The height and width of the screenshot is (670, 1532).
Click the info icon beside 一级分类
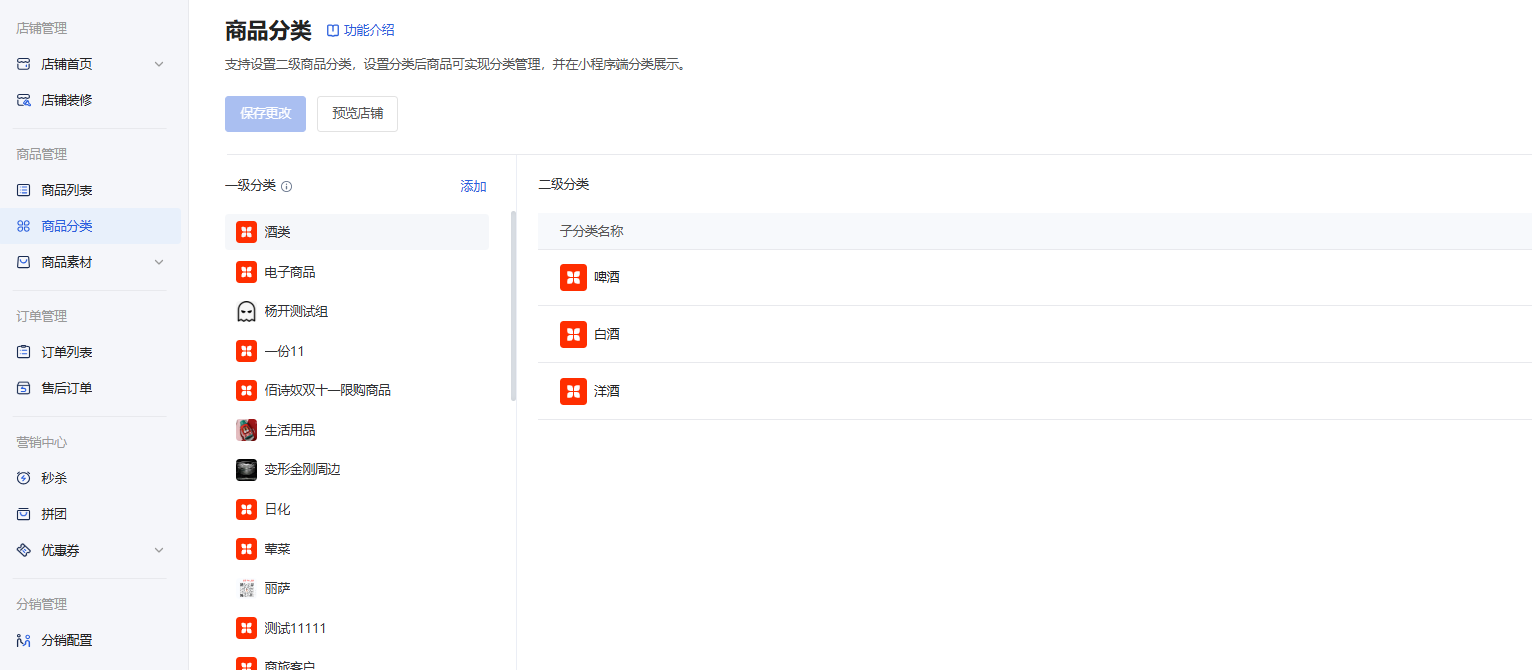pyautogui.click(x=286, y=187)
